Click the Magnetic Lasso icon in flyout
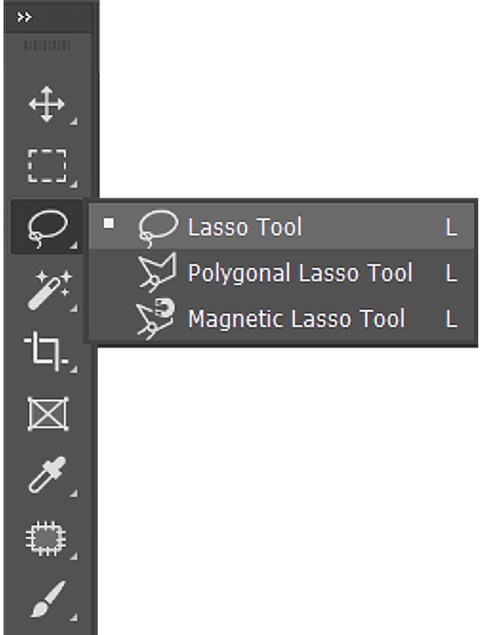 click(x=156, y=318)
